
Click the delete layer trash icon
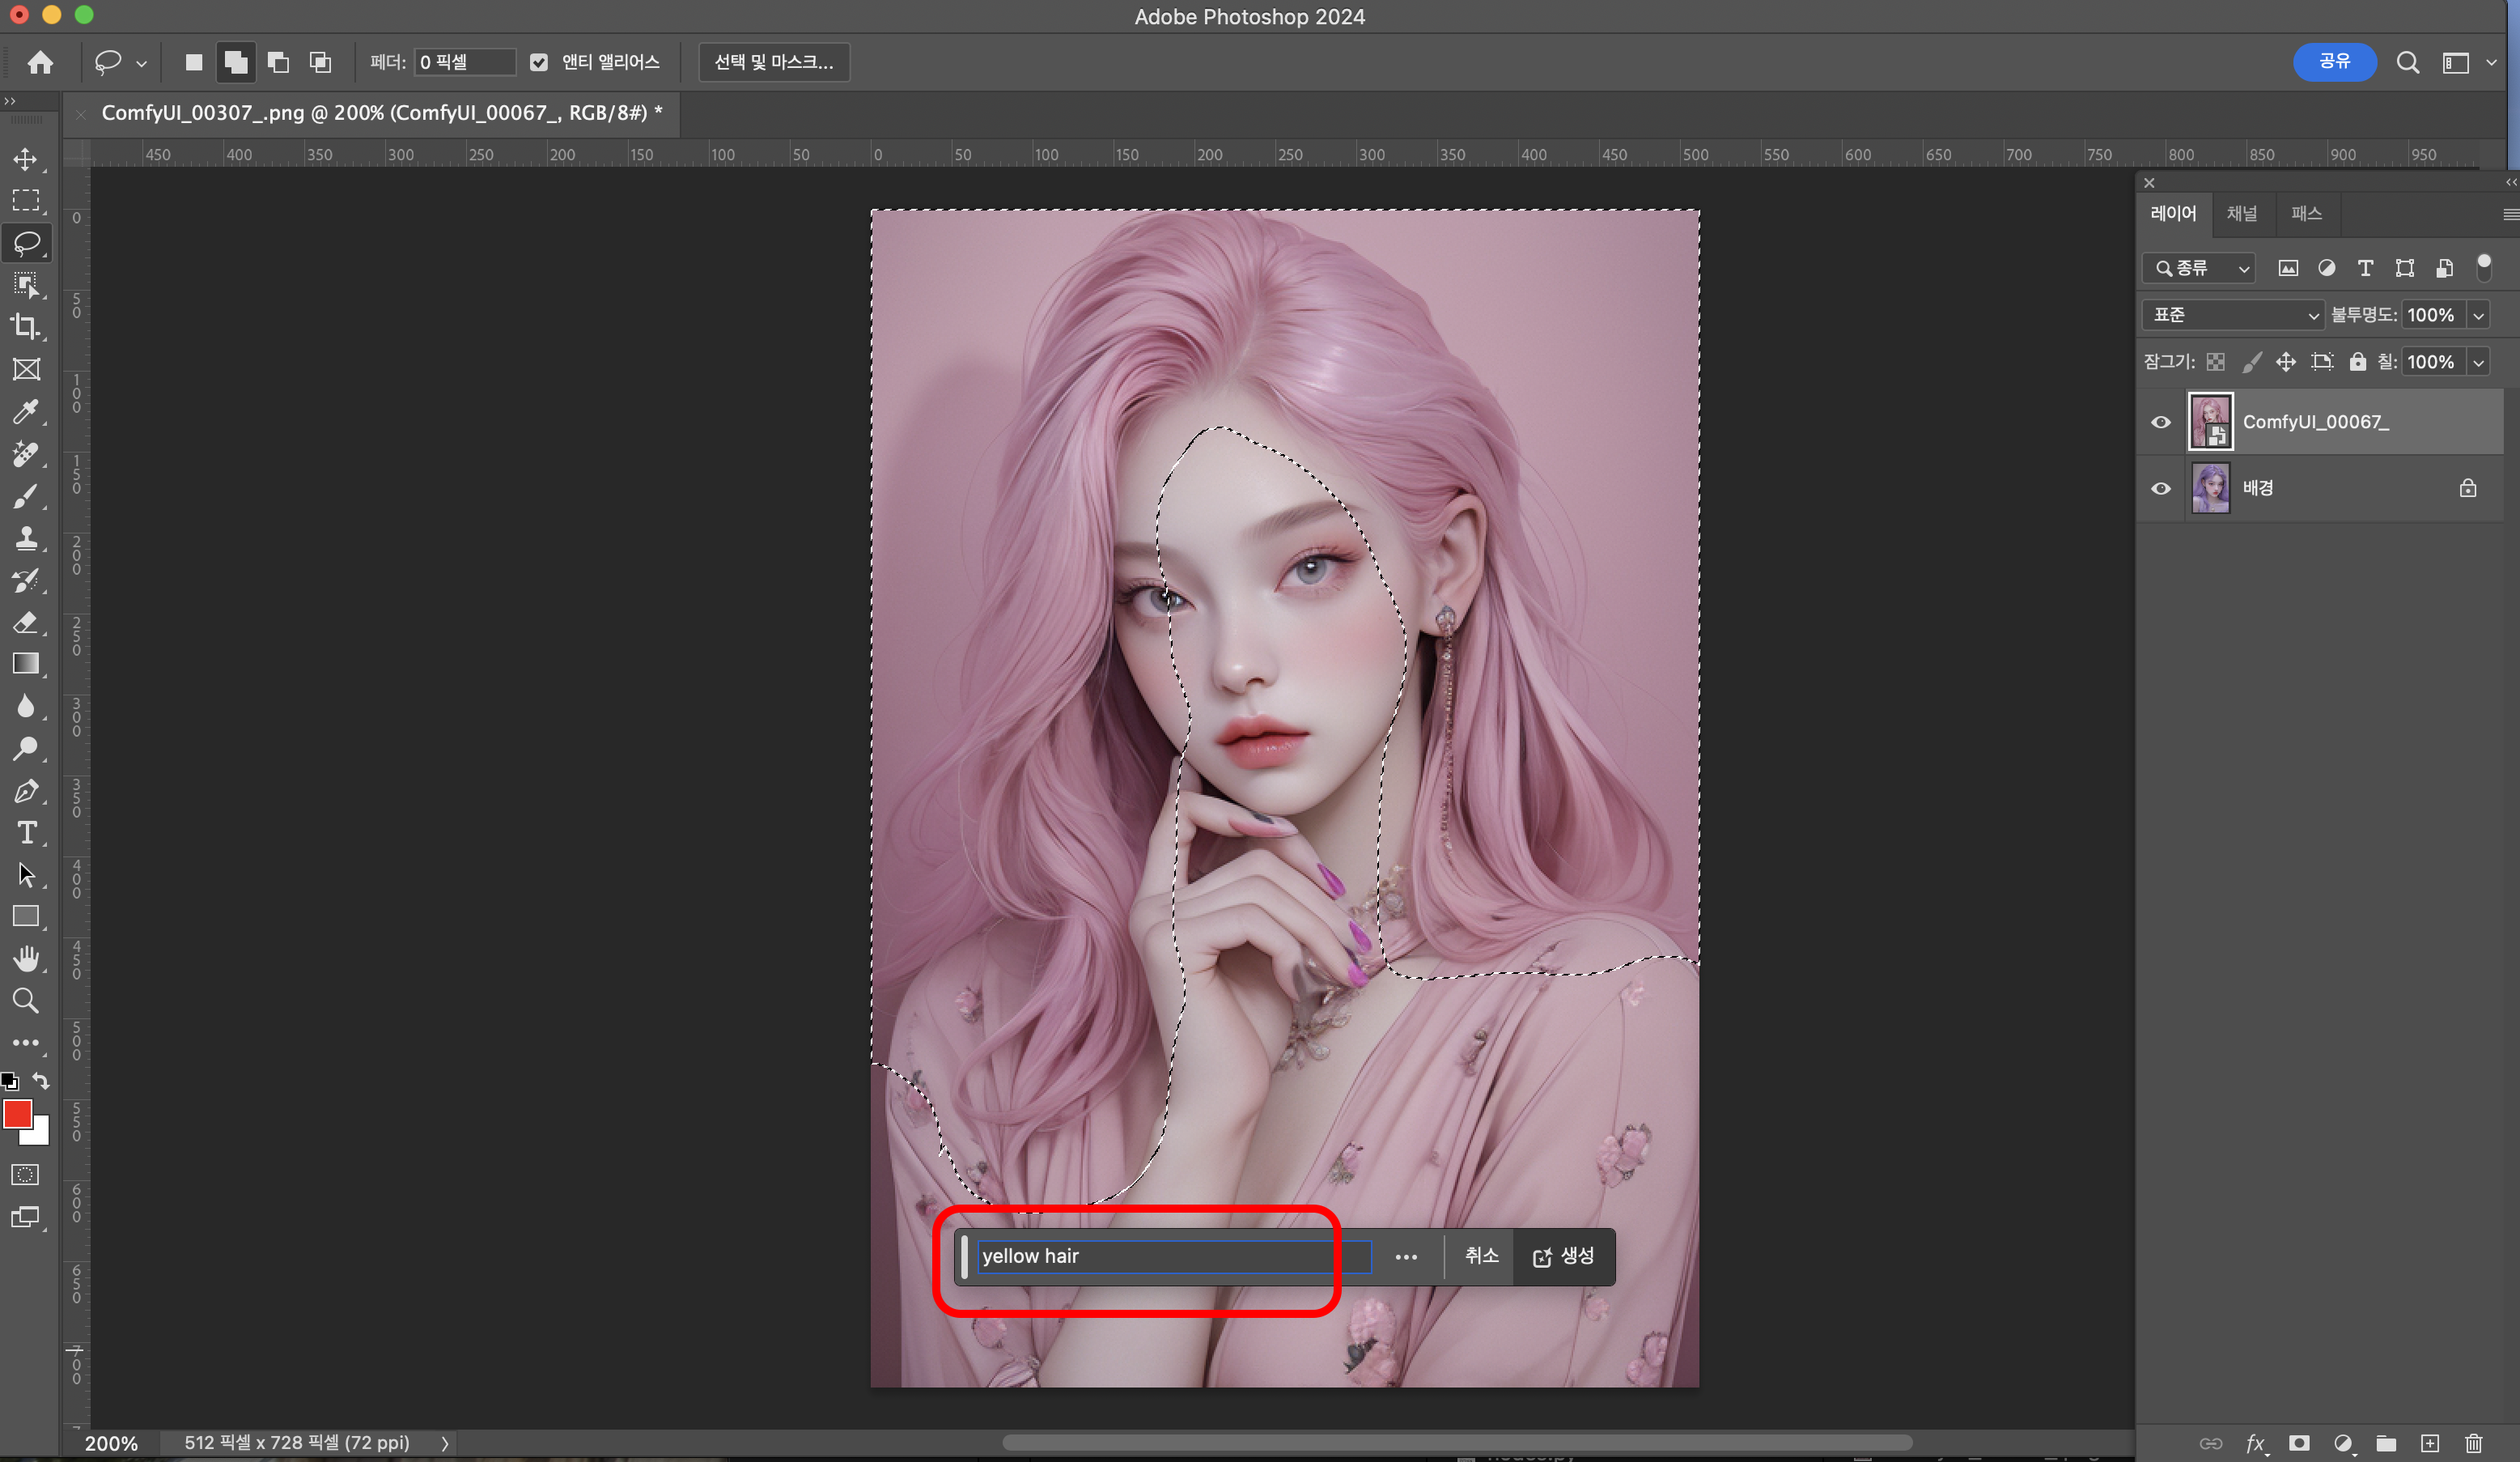pos(2473,1443)
